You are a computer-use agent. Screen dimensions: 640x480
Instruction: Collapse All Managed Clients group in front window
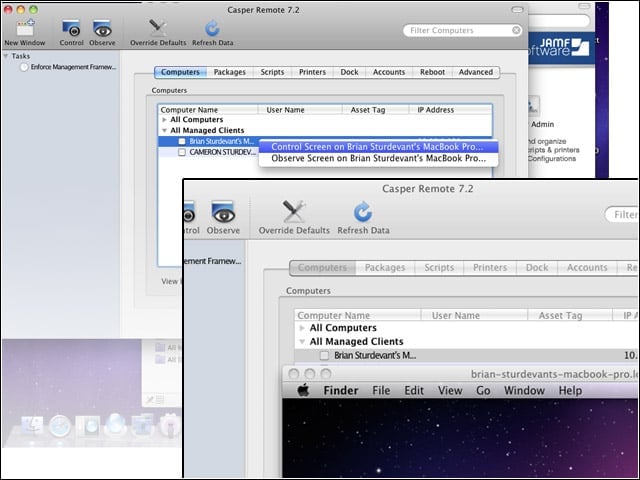coord(302,341)
